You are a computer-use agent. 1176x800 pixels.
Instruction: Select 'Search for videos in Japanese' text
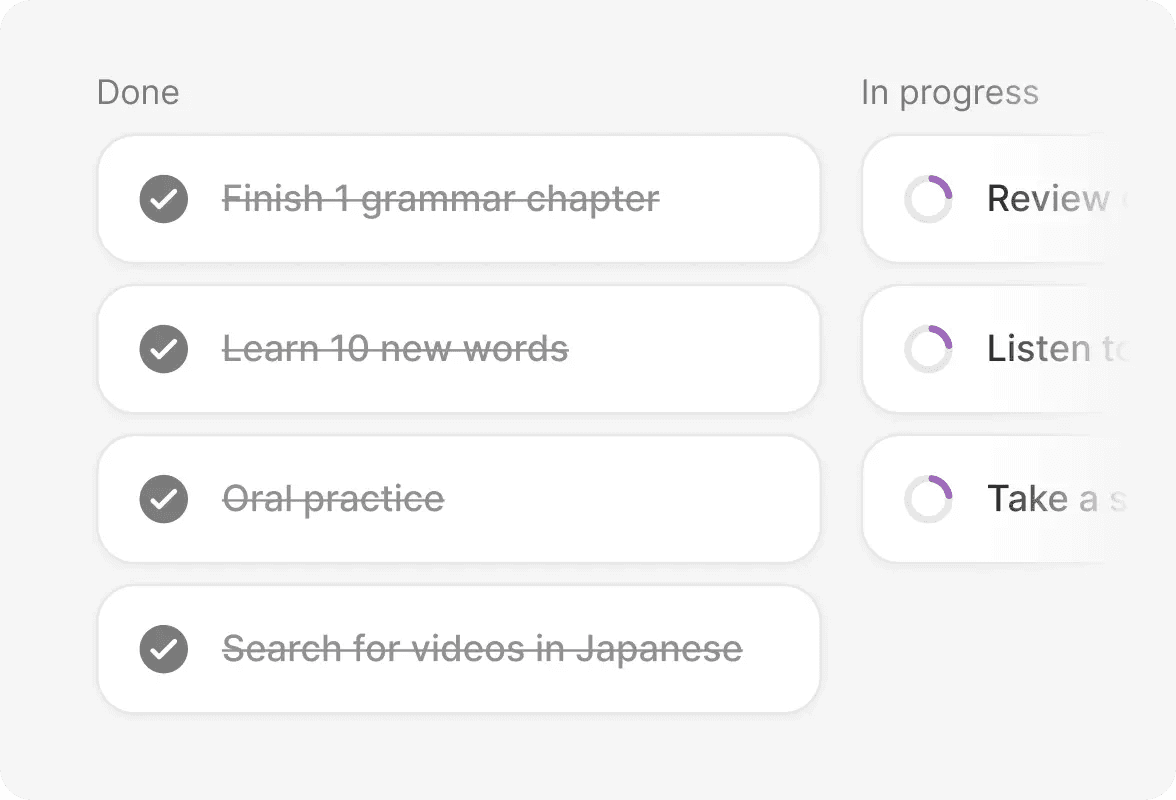tap(482, 649)
